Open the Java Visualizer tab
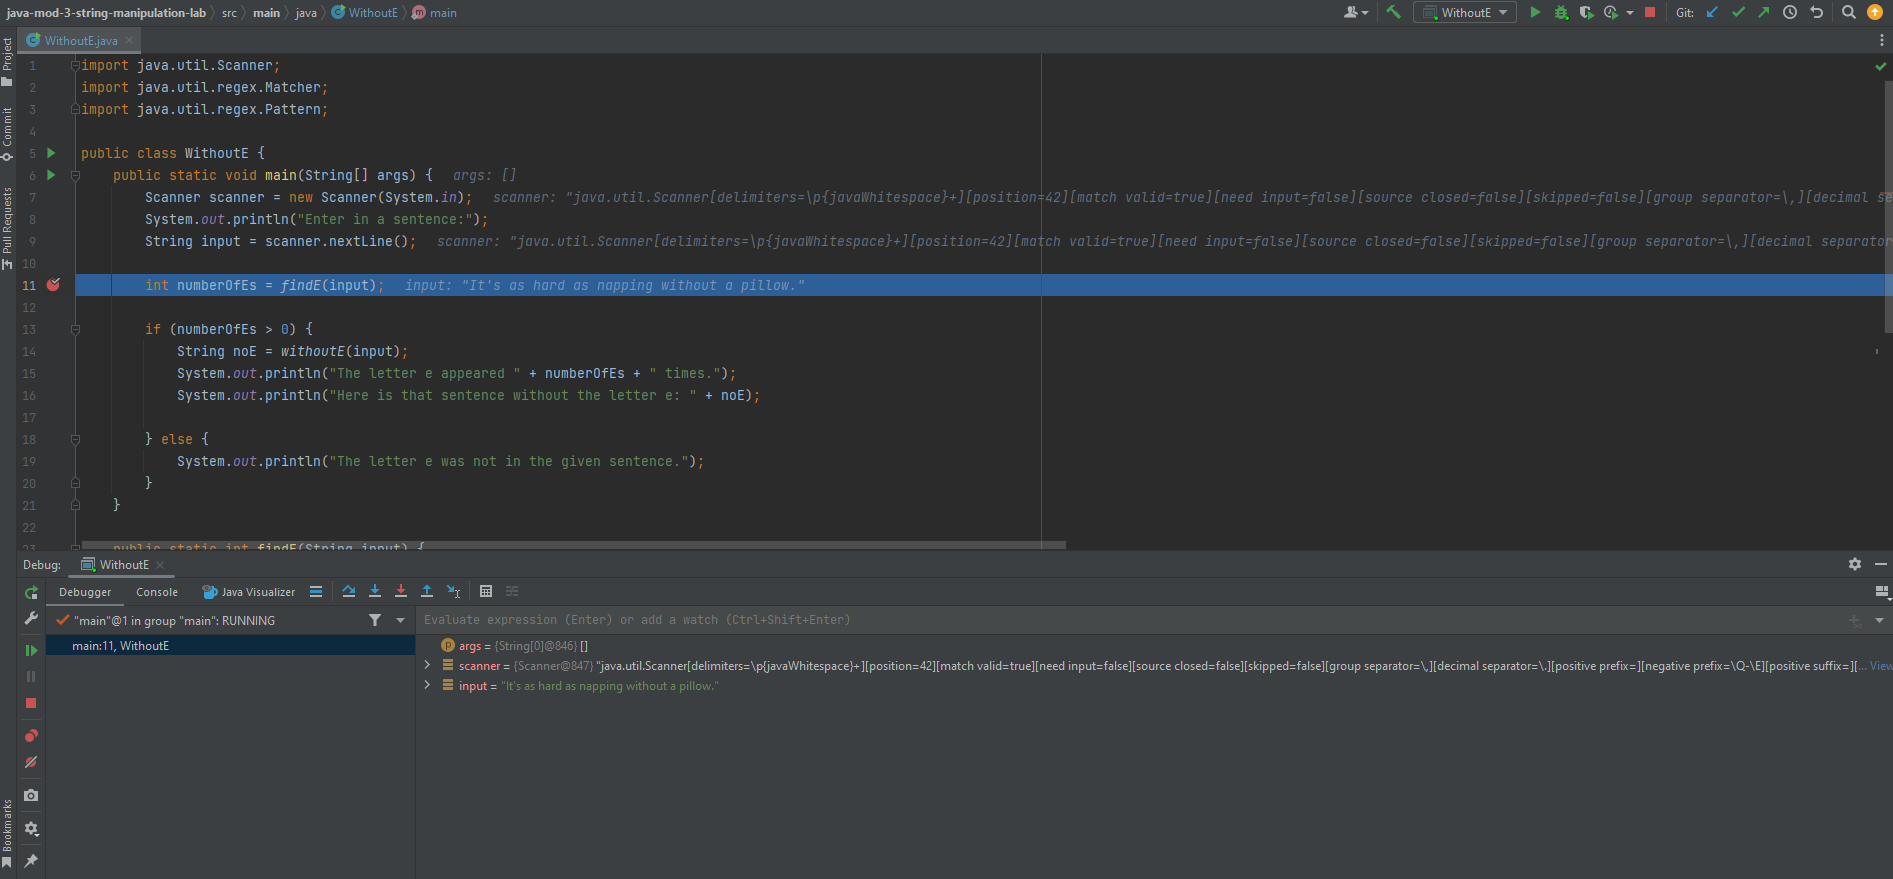 [249, 592]
